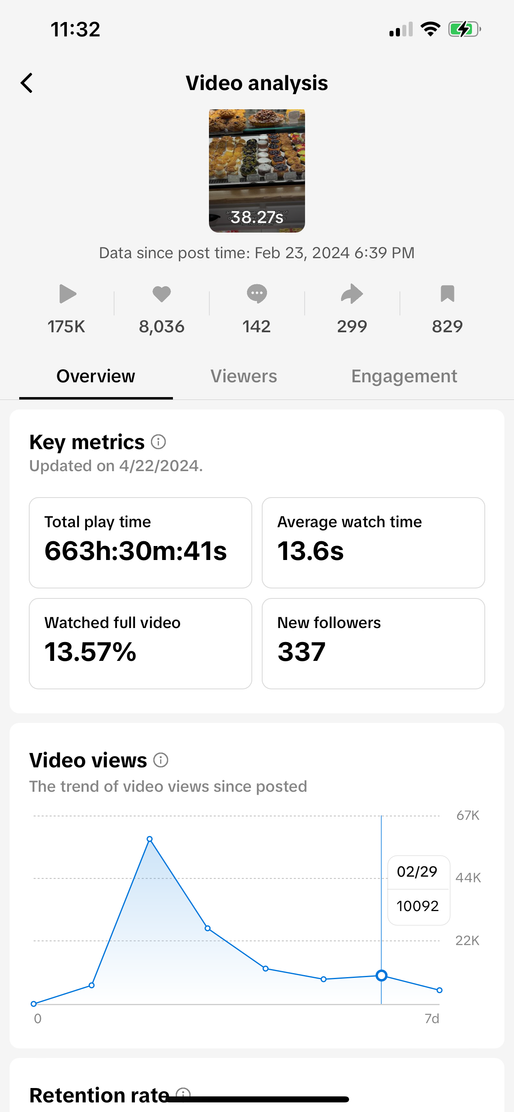Click the highlighted 02/29 chart marker
Screen dimensions: 514x1112
[381, 976]
